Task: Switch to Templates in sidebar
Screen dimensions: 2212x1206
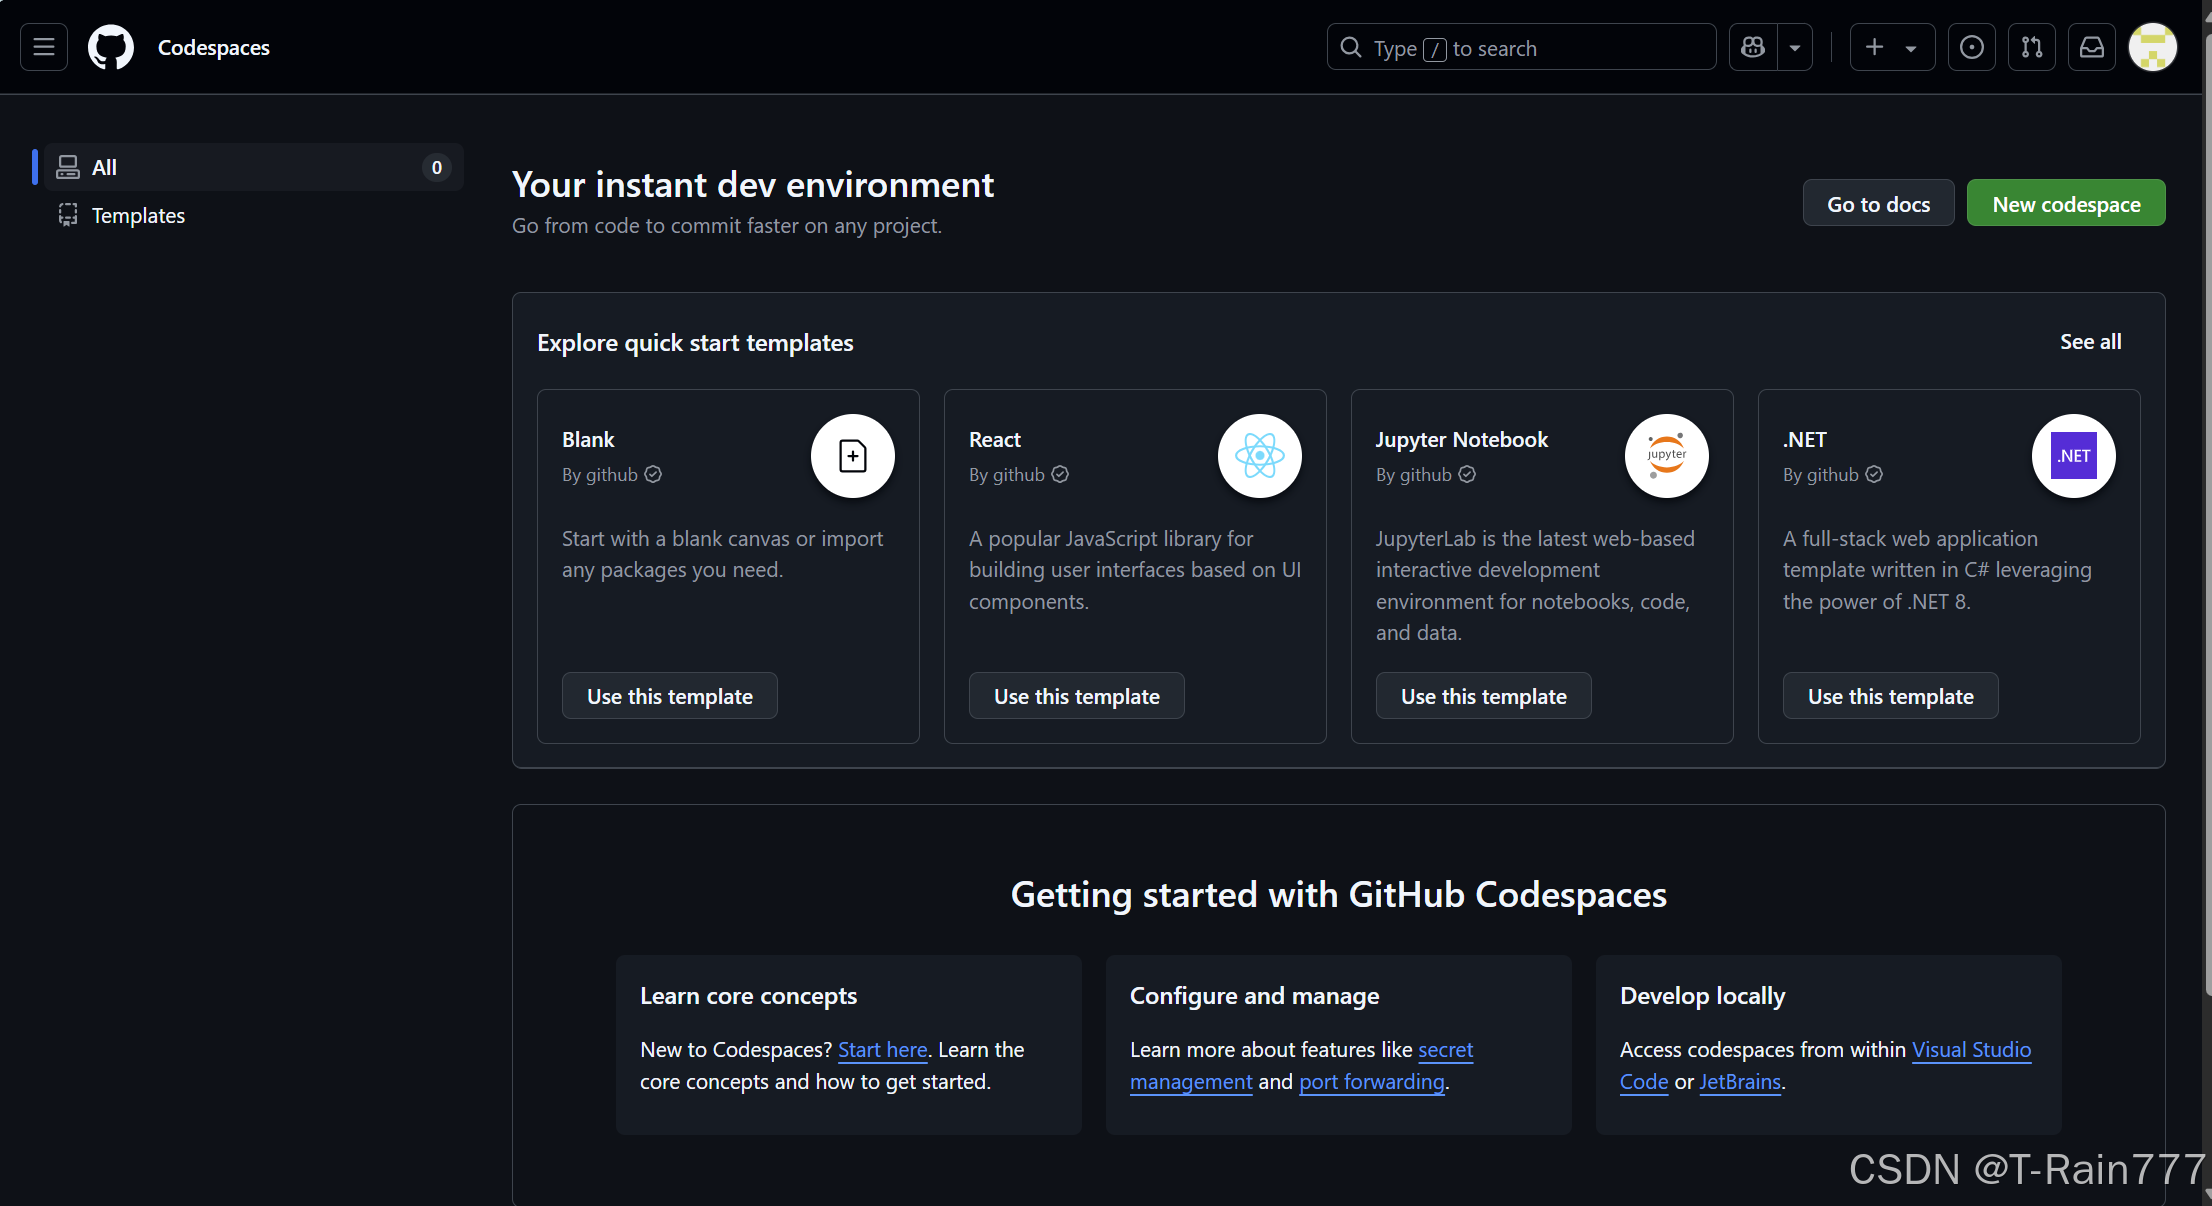Action: 138,215
